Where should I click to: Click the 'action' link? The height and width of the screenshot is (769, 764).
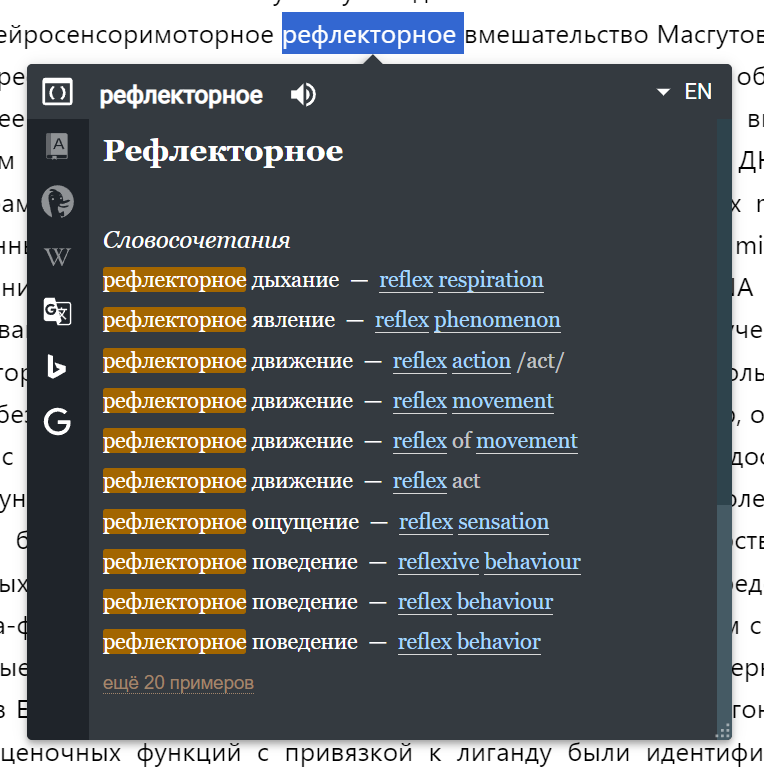481,361
